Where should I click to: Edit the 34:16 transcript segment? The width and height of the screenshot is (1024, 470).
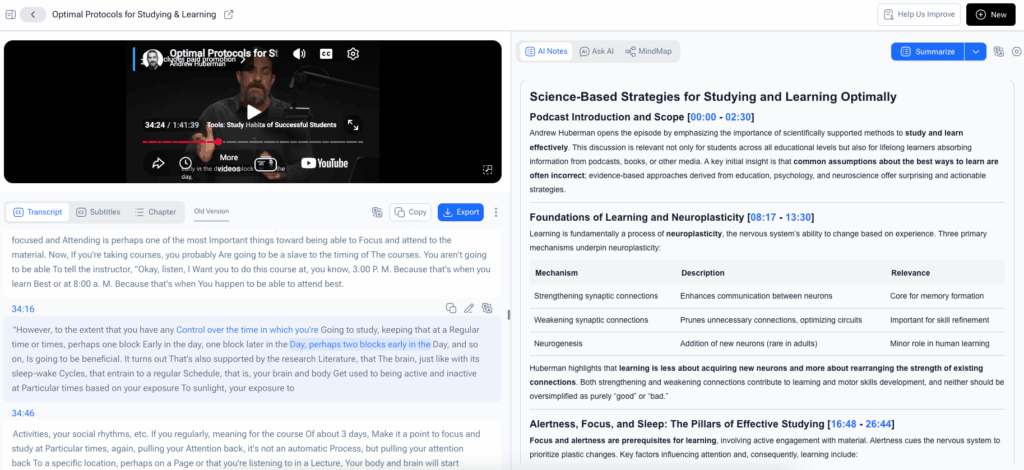[469, 308]
